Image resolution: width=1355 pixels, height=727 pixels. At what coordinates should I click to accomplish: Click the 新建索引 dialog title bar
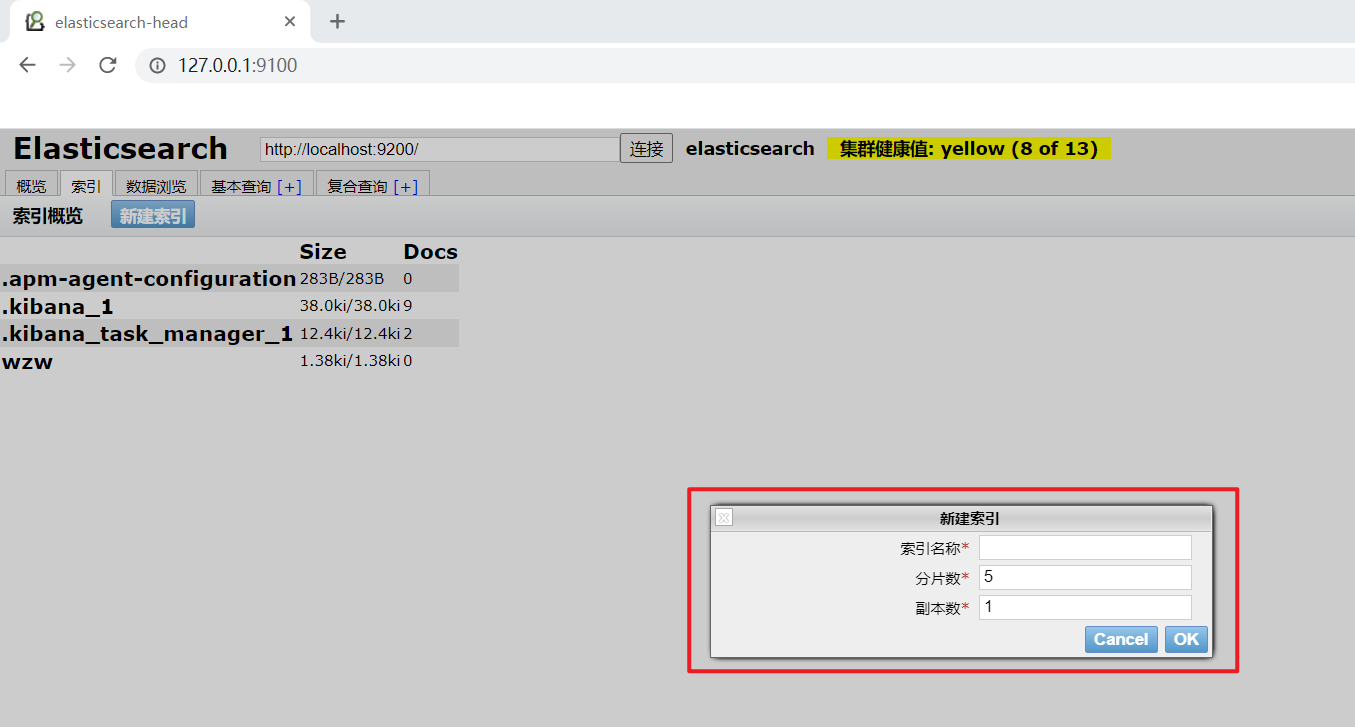[x=961, y=518]
